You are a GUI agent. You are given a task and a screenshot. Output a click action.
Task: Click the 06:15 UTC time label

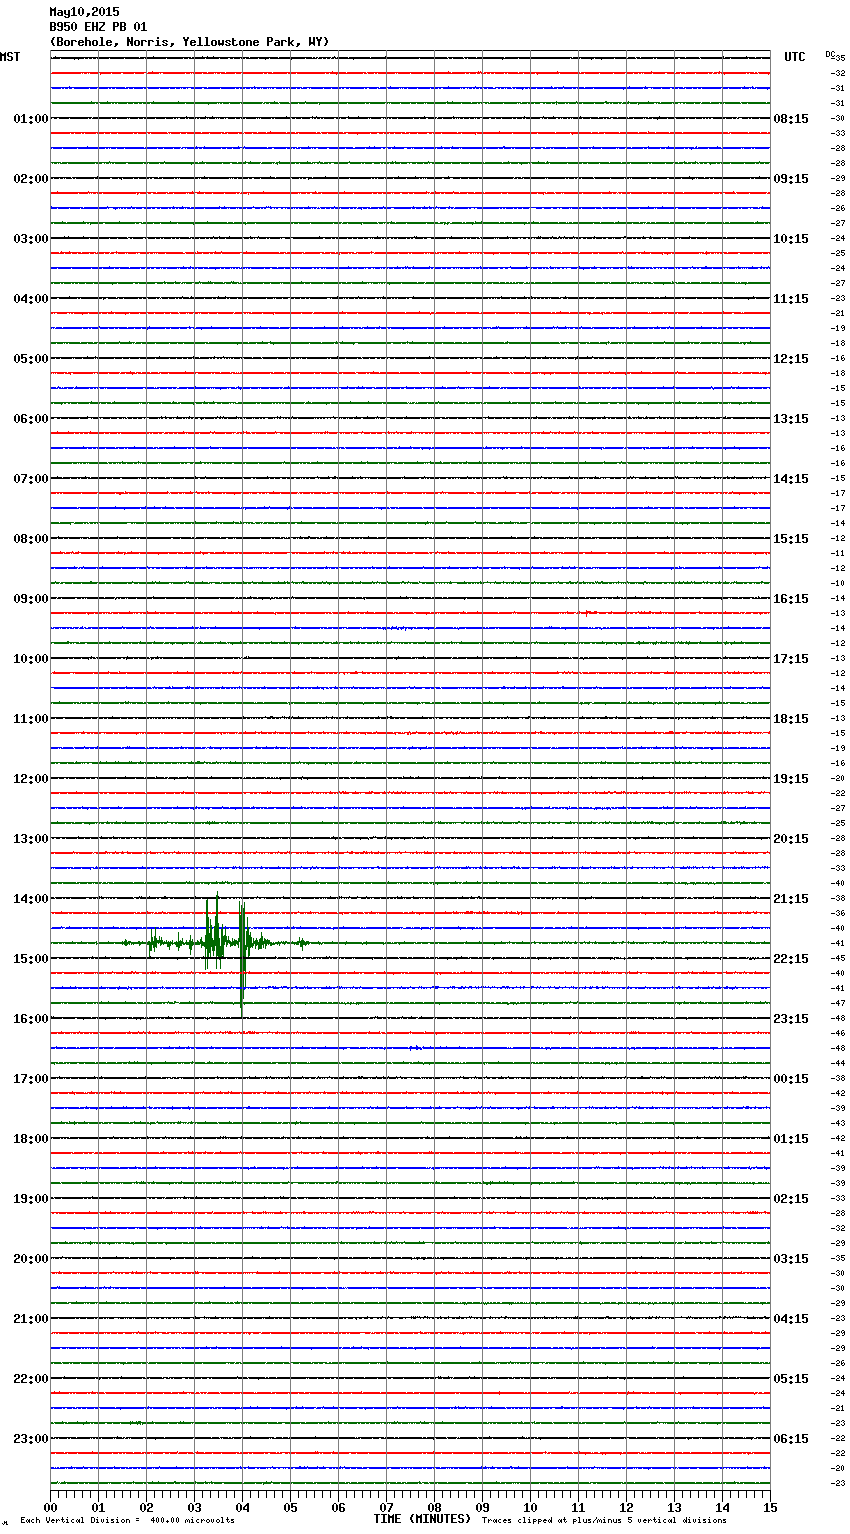[791, 1439]
